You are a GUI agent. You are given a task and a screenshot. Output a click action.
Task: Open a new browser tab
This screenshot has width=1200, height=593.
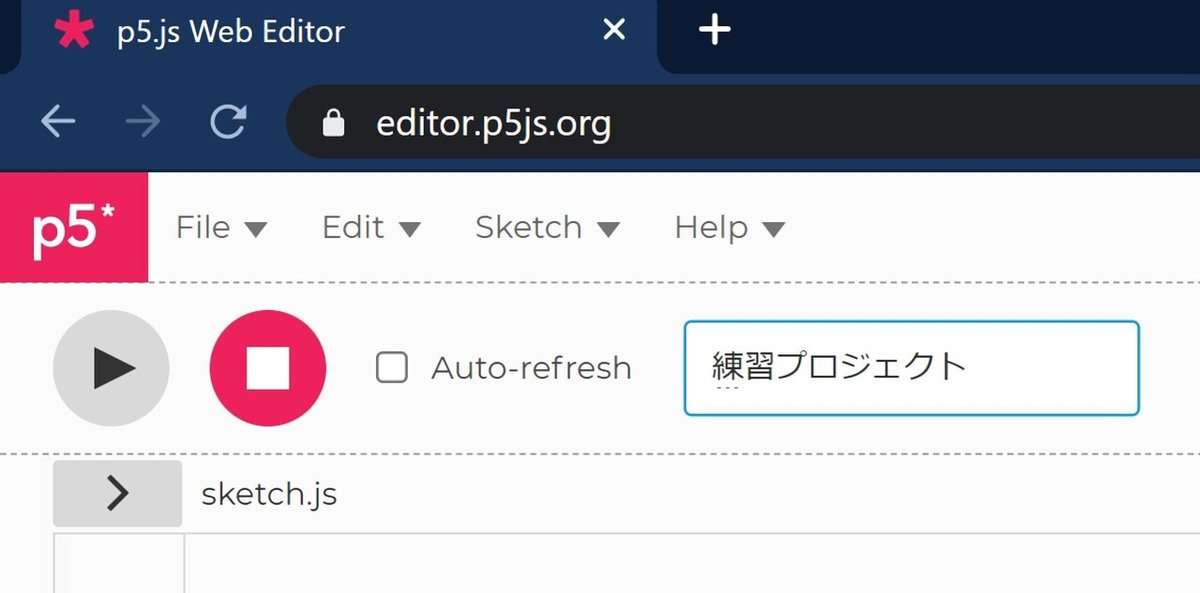tap(714, 30)
